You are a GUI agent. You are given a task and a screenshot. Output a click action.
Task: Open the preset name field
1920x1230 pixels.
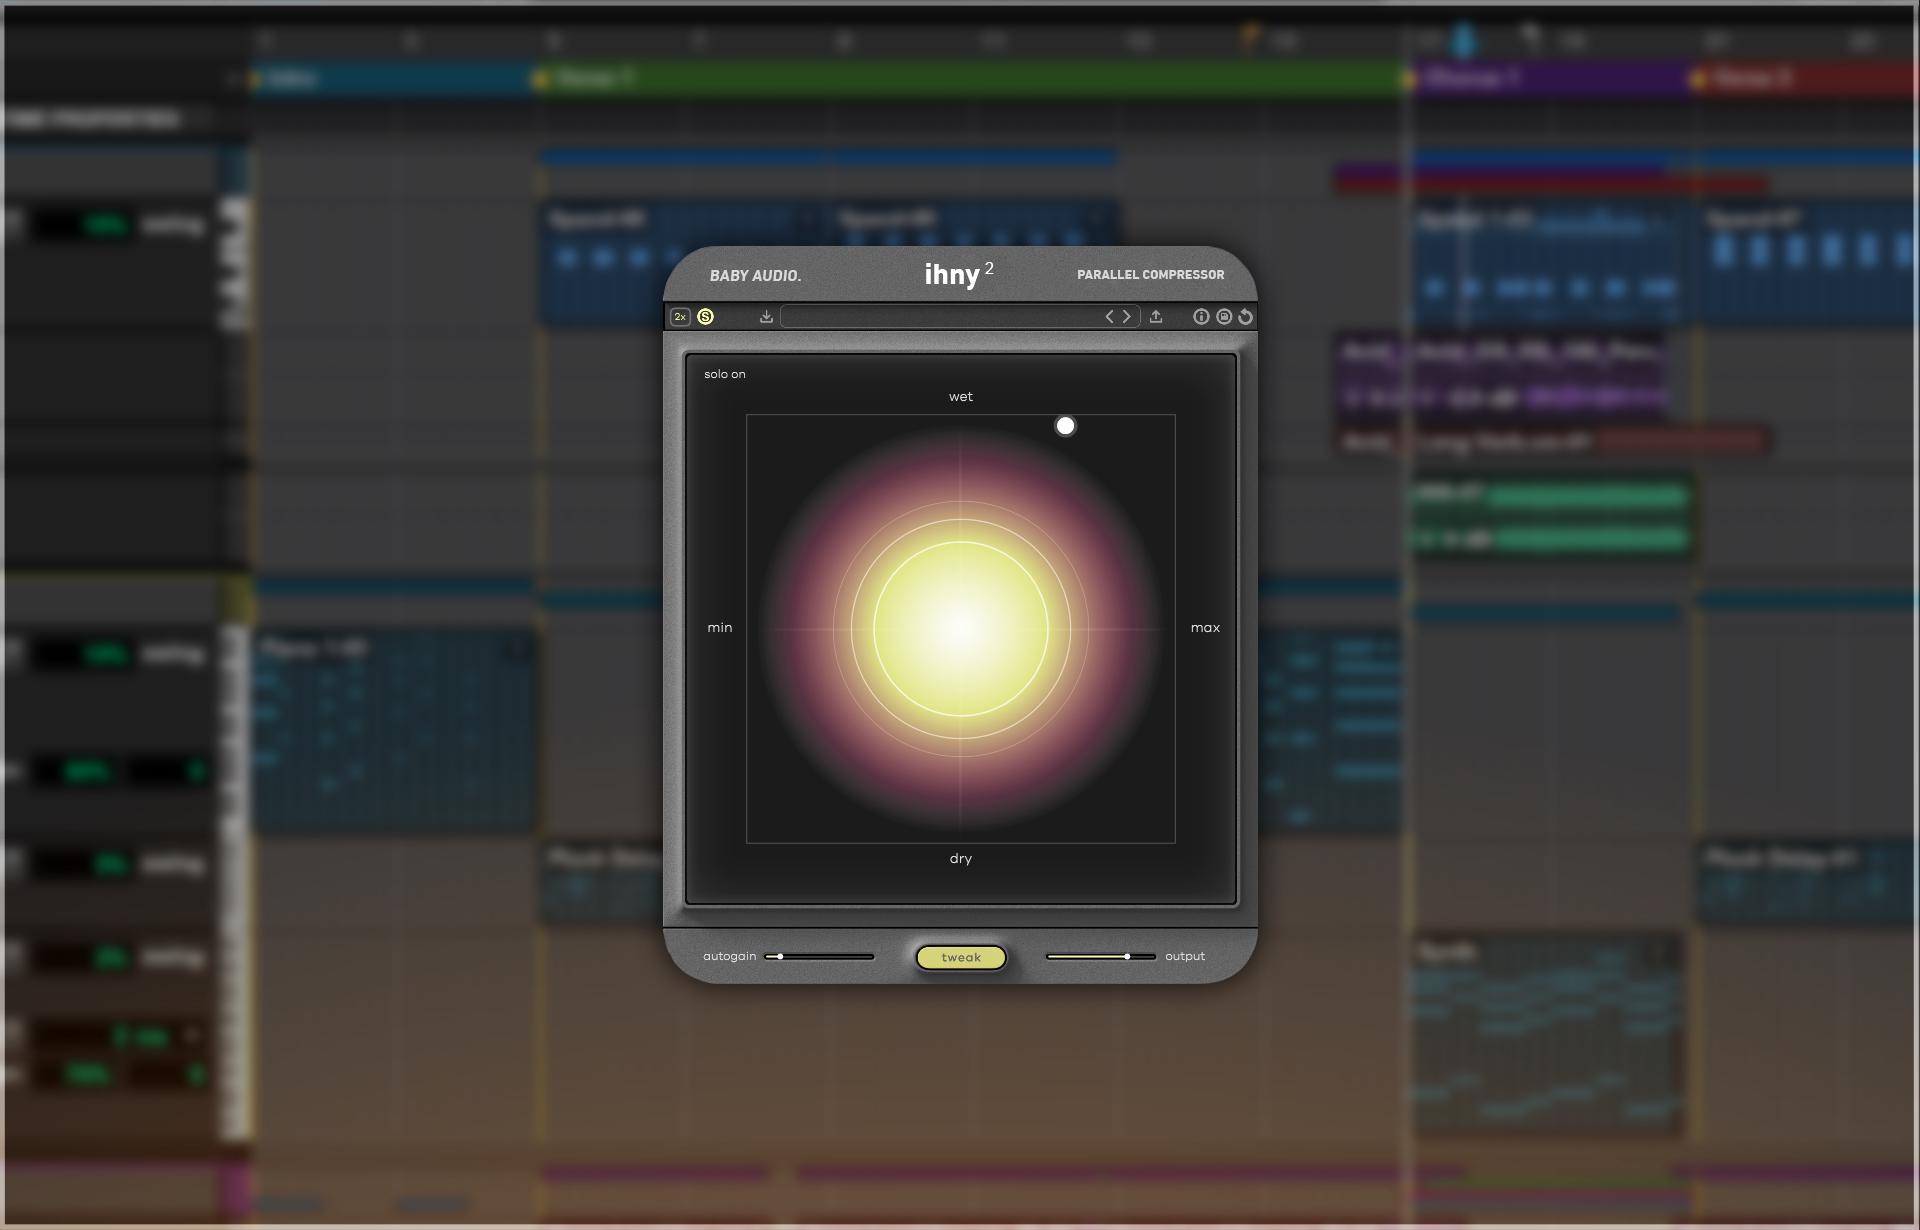pos(940,317)
